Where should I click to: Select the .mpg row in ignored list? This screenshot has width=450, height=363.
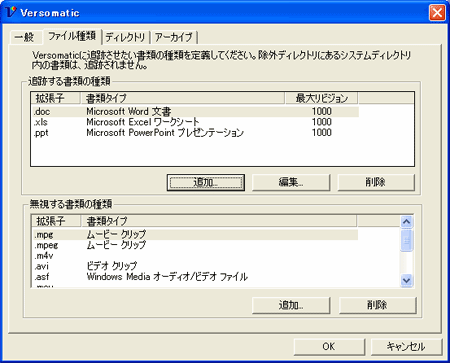point(195,234)
